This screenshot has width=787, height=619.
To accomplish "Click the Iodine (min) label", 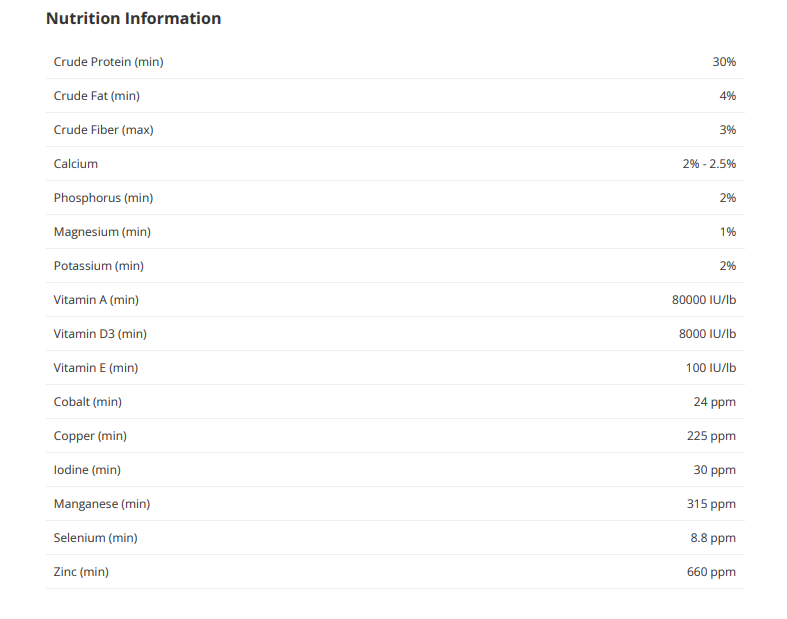I will tap(87, 470).
